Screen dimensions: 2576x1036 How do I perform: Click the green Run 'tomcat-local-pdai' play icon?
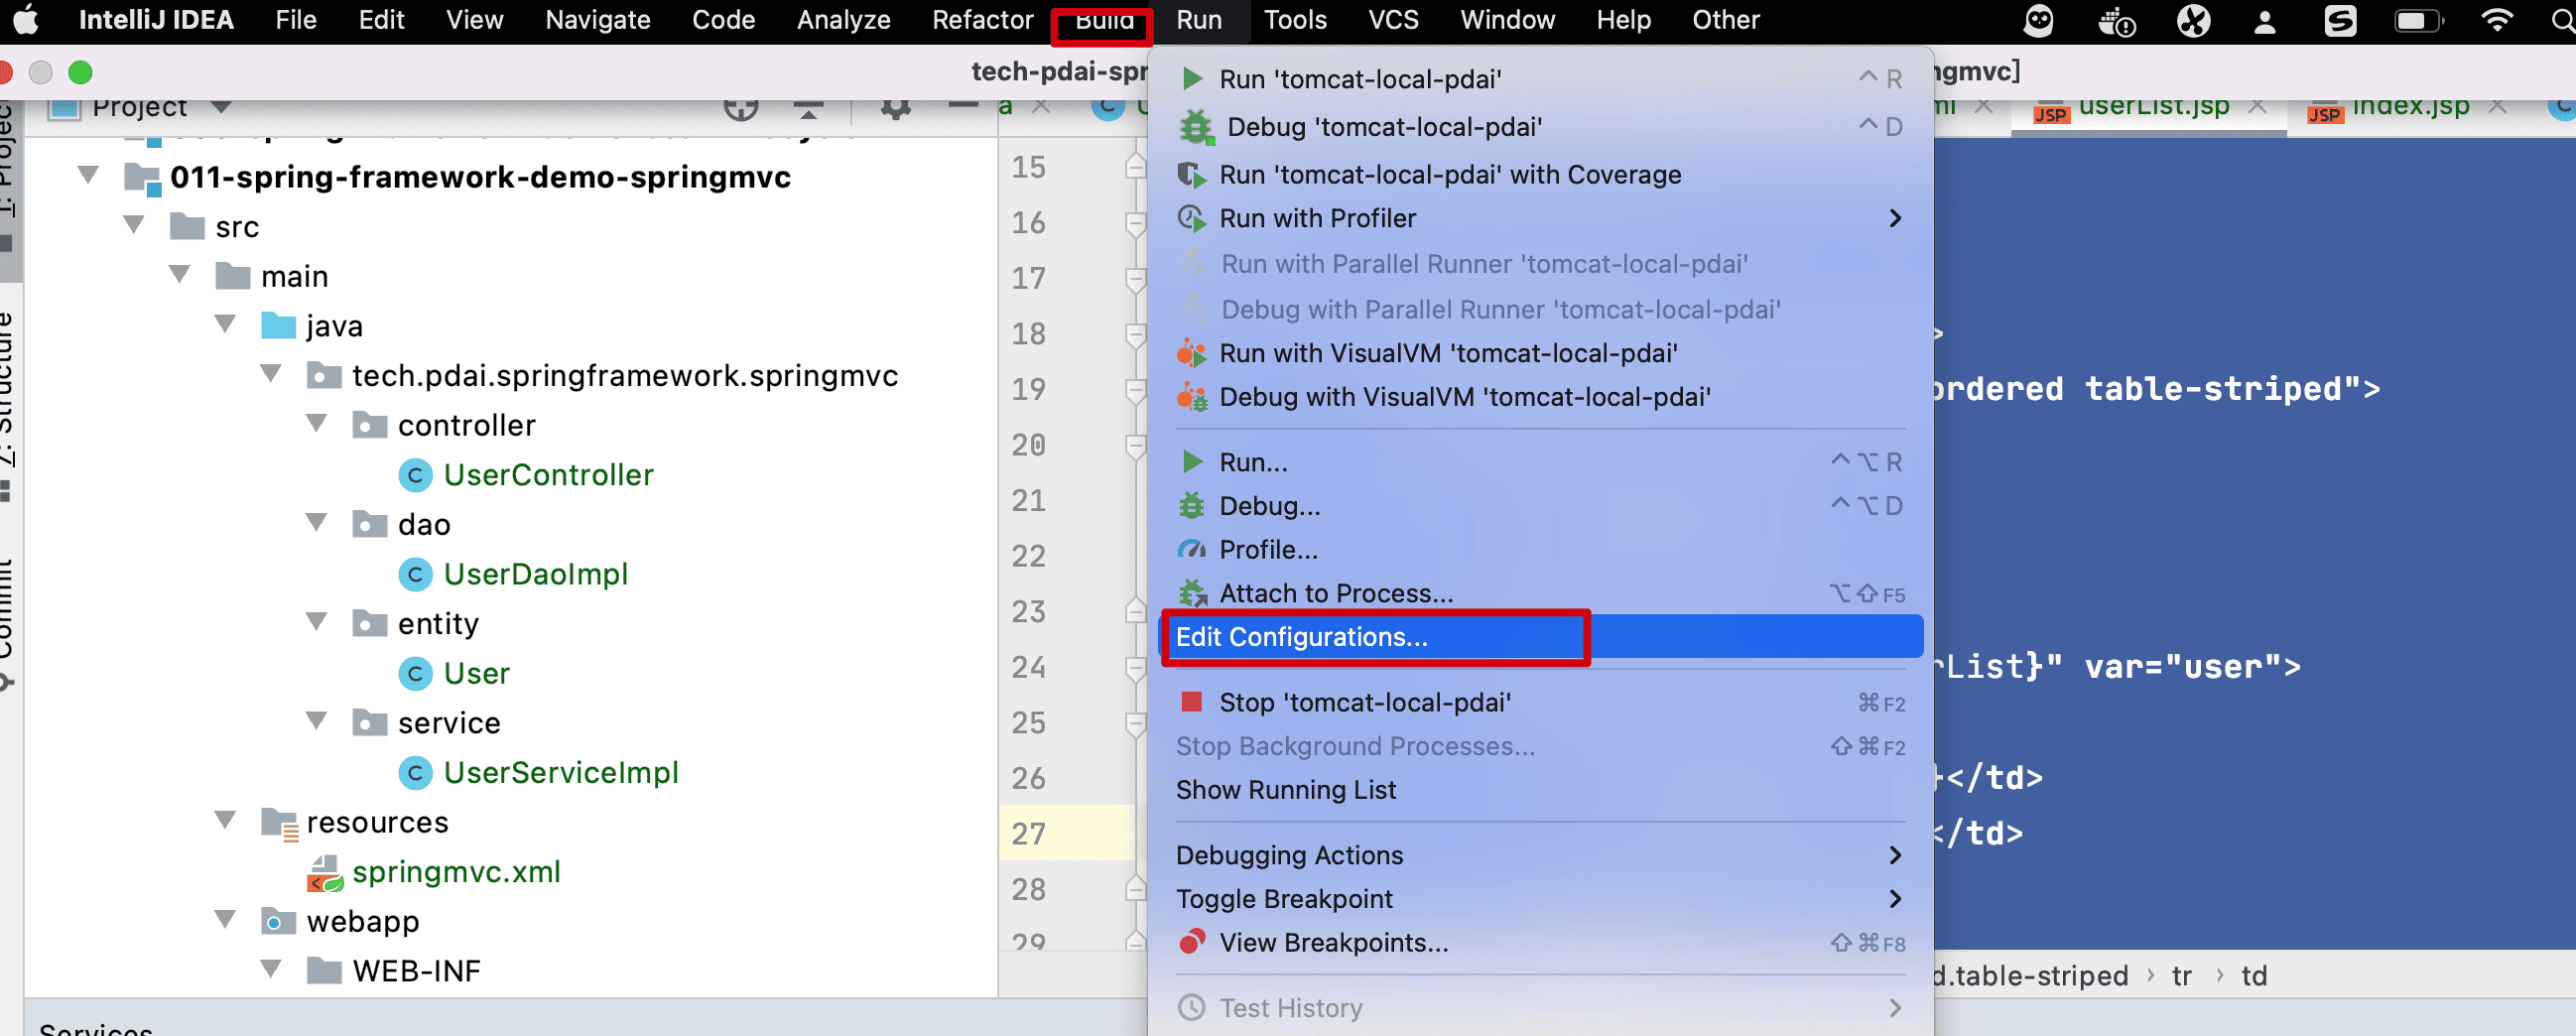click(x=1192, y=79)
